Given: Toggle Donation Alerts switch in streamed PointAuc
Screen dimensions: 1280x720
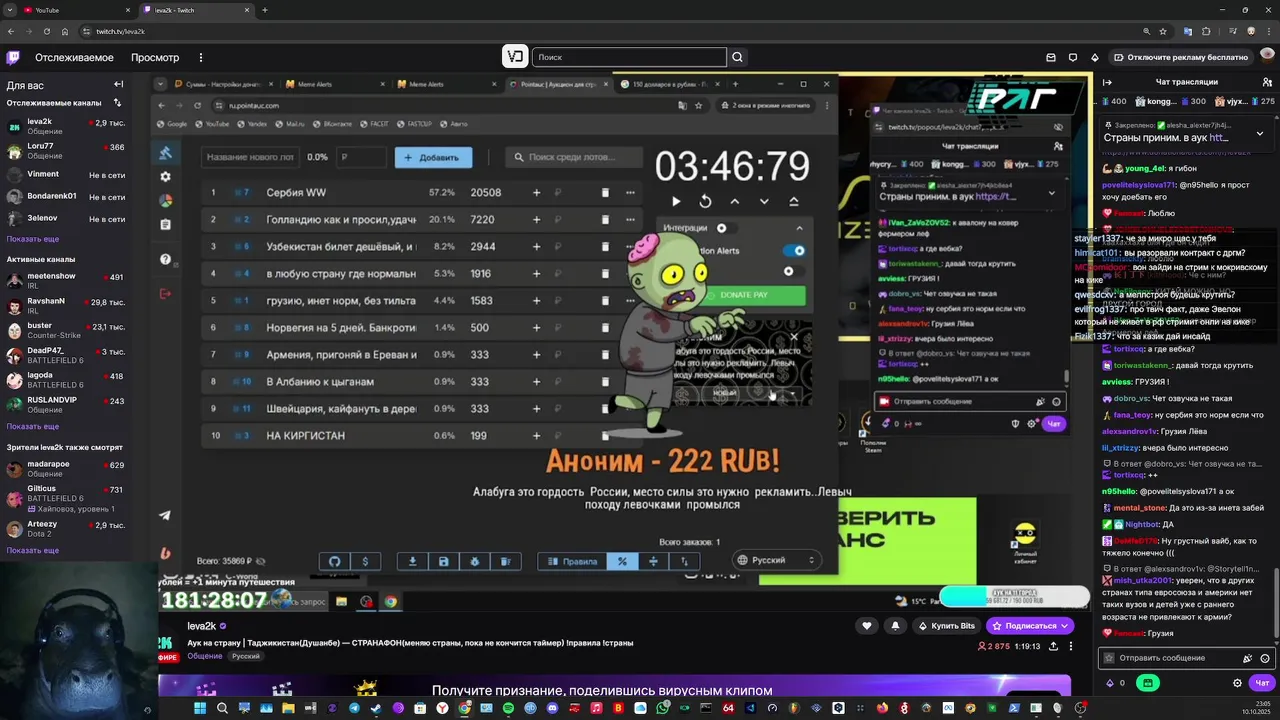Looking at the screenshot, I should click(794, 251).
